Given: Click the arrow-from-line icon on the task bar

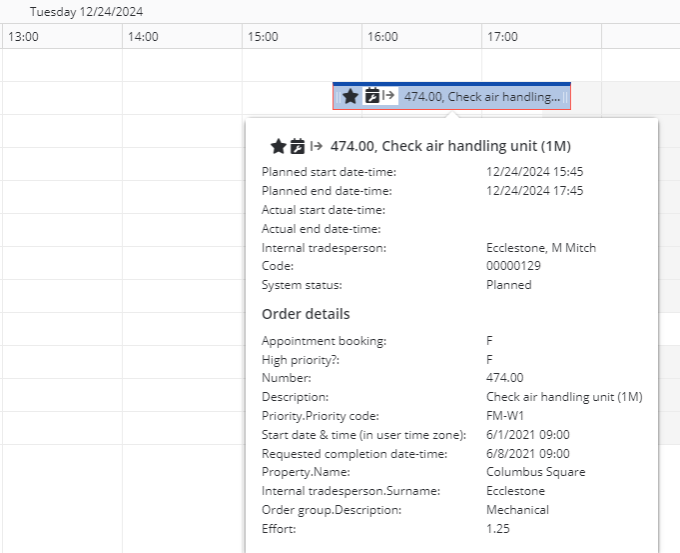Looking at the screenshot, I should pyautogui.click(x=389, y=95).
